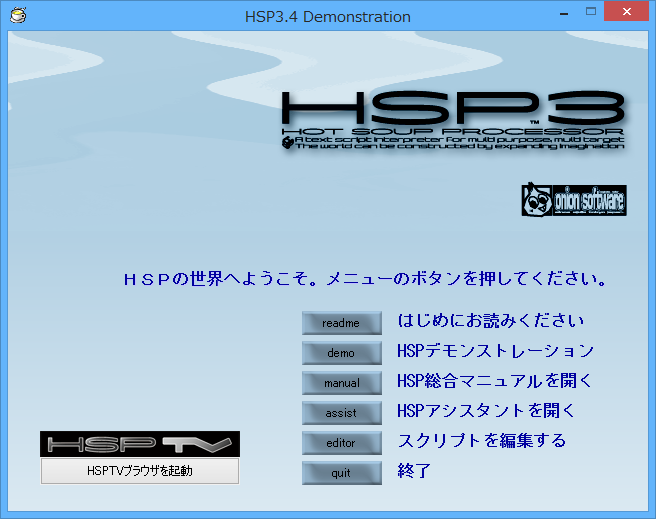Minimize the HSP3.4 Demonstration window

click(x=564, y=12)
